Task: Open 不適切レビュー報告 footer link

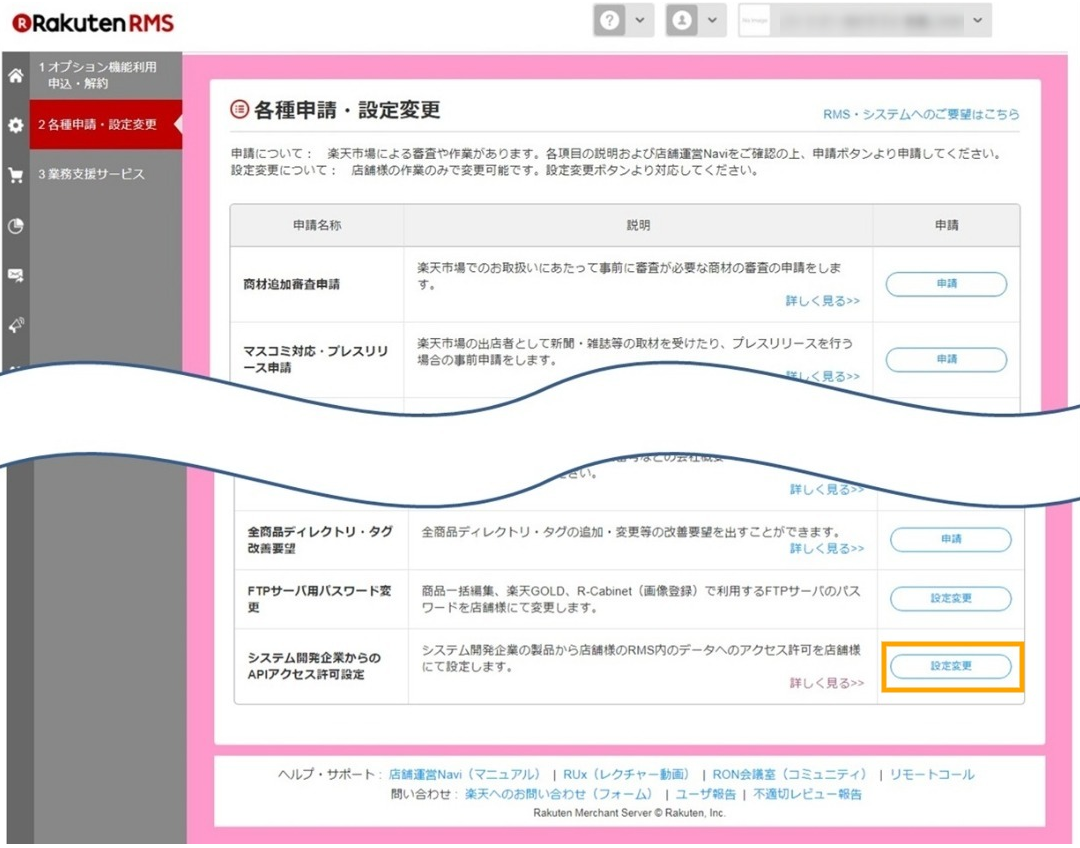Action: tap(807, 795)
